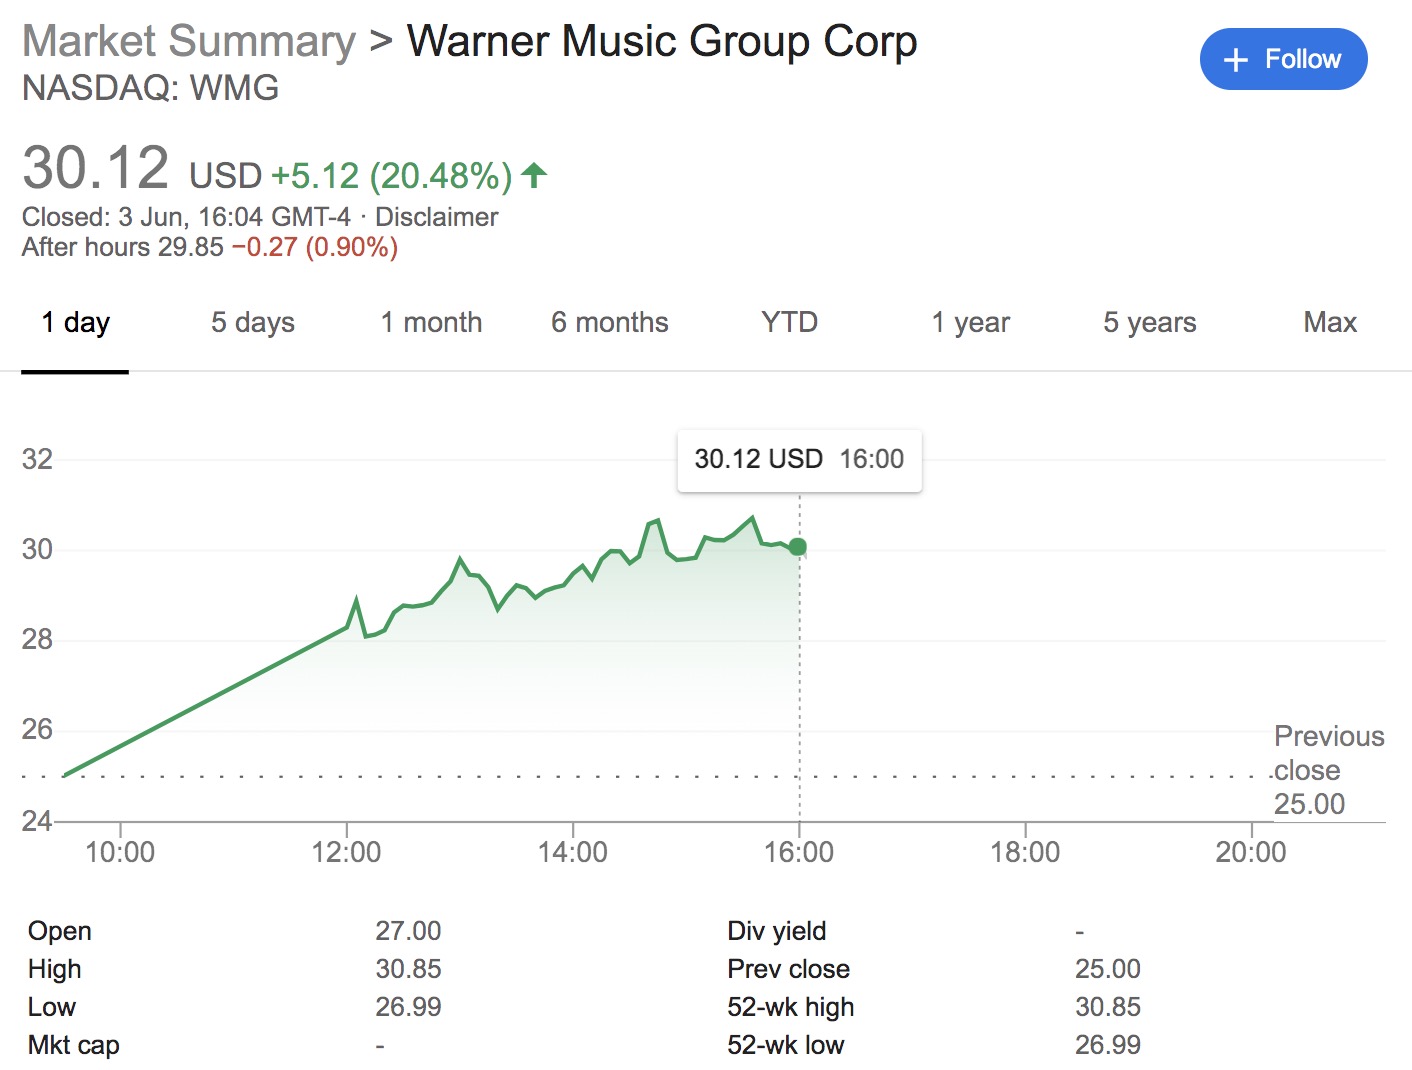This screenshot has height=1070, width=1412.
Task: Open the 1 month price chart
Action: 431,322
